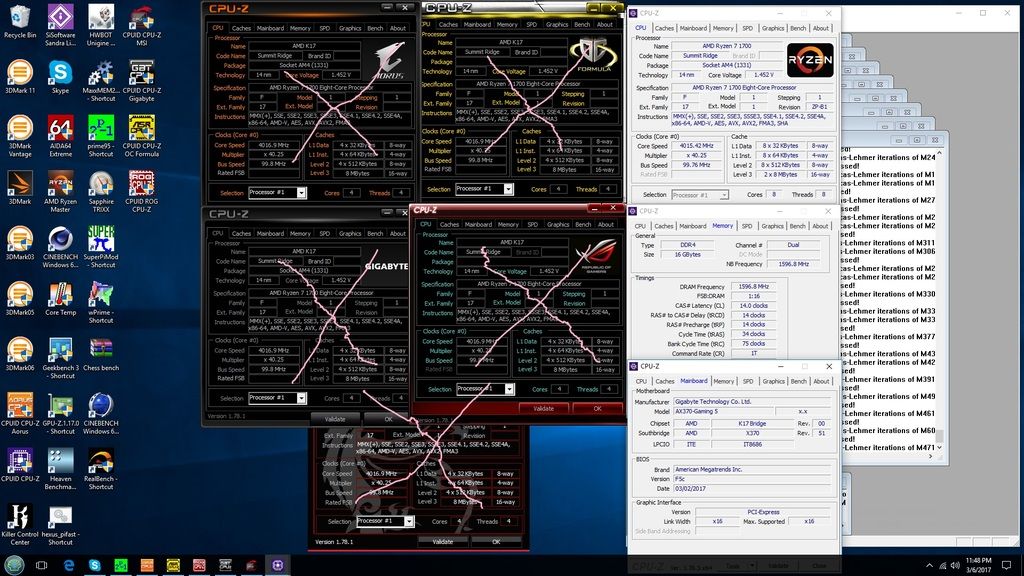This screenshot has width=1024, height=576.
Task: Click the taskbar clock showing 11:48 PM
Action: click(978, 565)
